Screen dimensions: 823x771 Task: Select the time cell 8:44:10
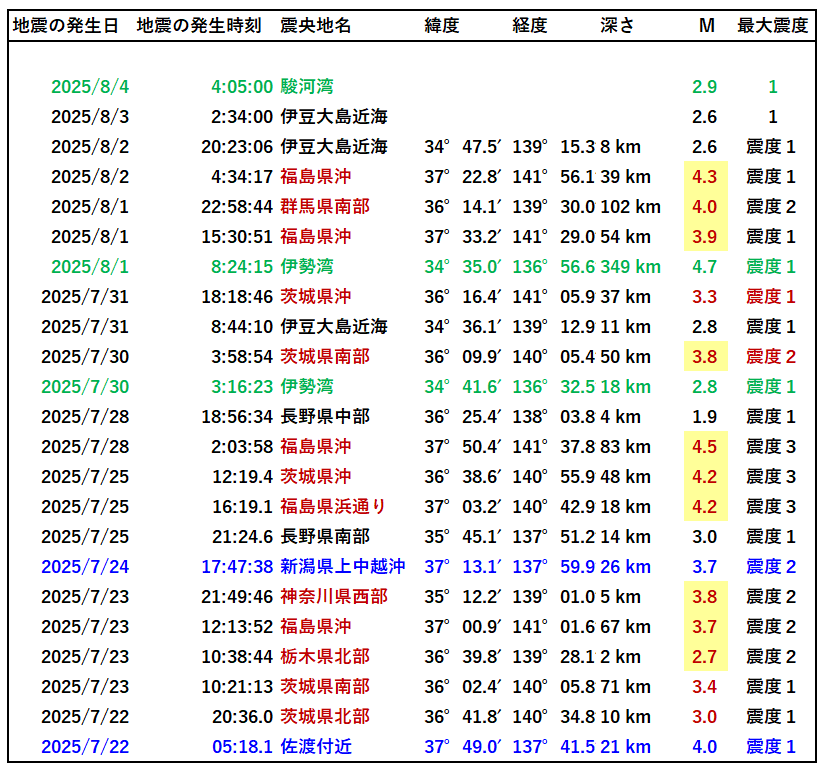tap(242, 326)
